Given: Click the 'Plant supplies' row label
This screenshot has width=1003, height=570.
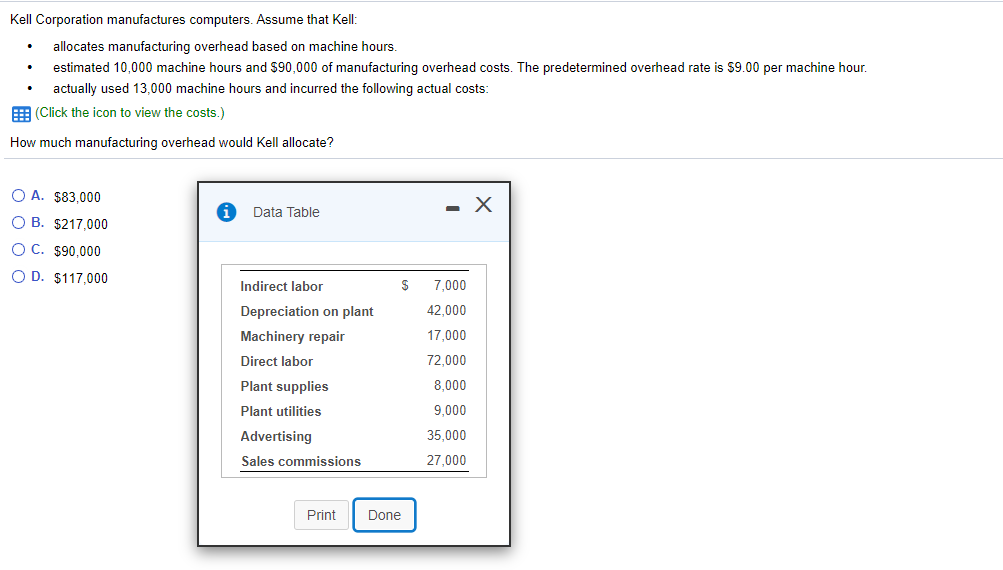Looking at the screenshot, I should (x=284, y=386).
